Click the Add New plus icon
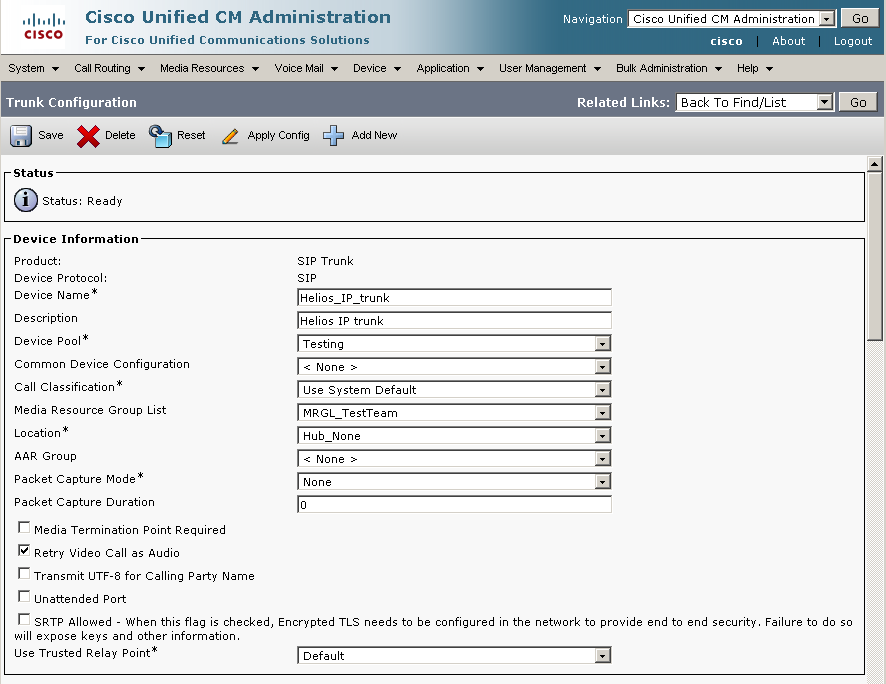886x684 pixels. 334,136
